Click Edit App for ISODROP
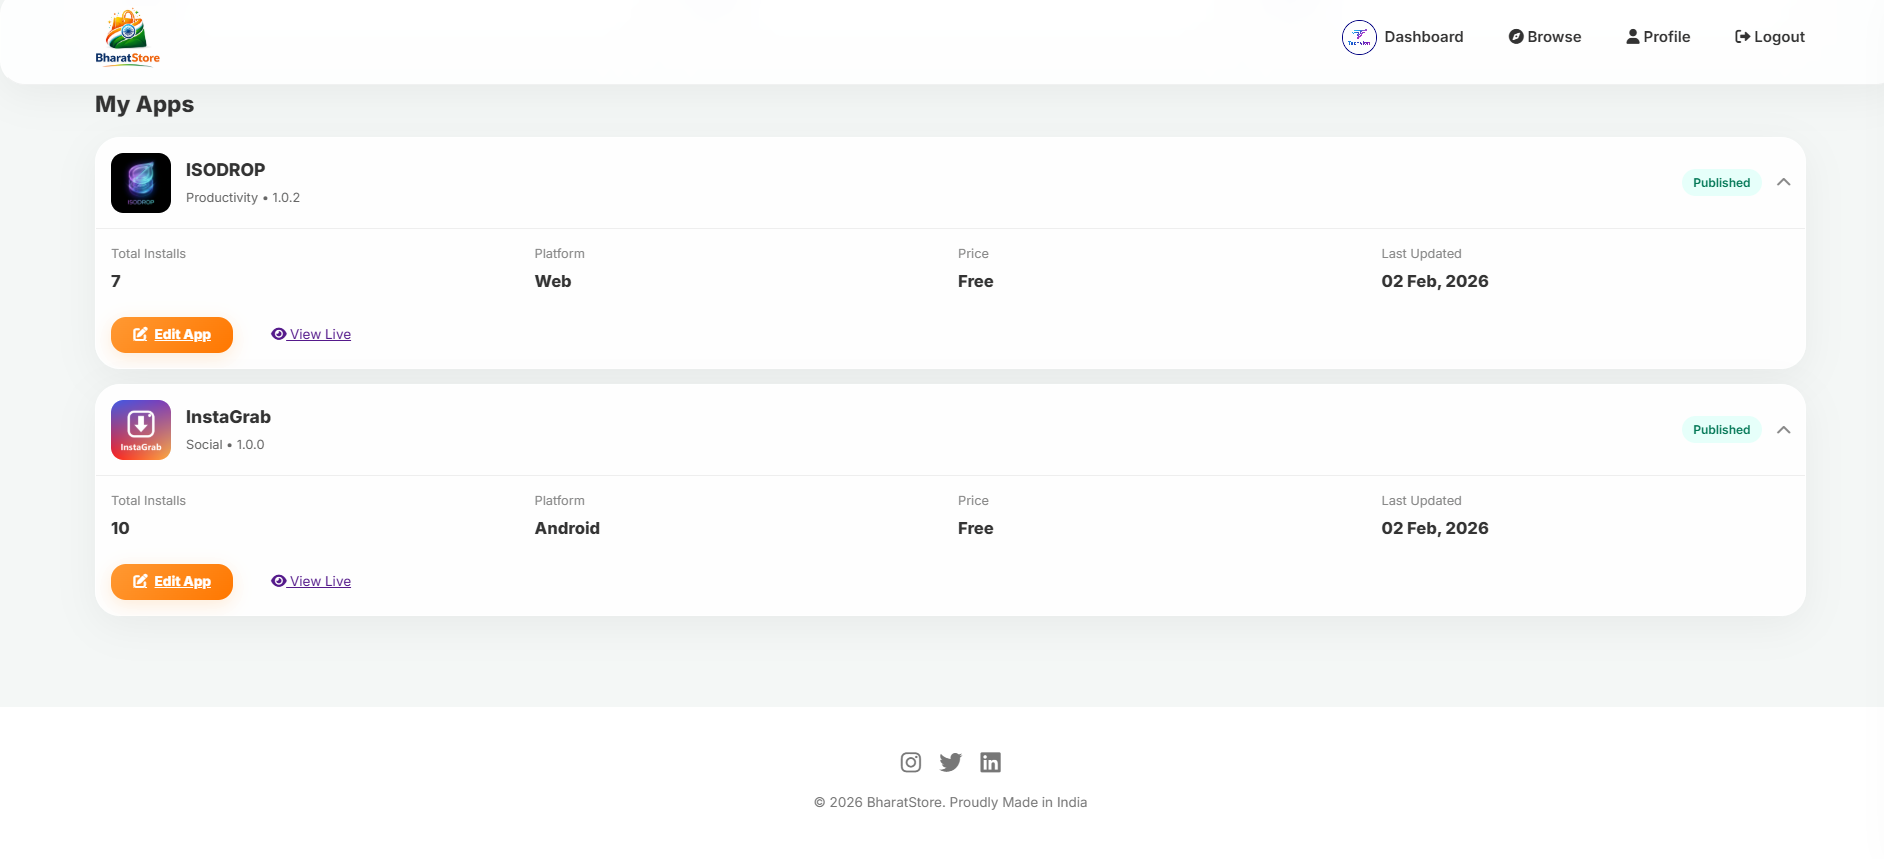Image resolution: width=1884 pixels, height=859 pixels. (172, 334)
